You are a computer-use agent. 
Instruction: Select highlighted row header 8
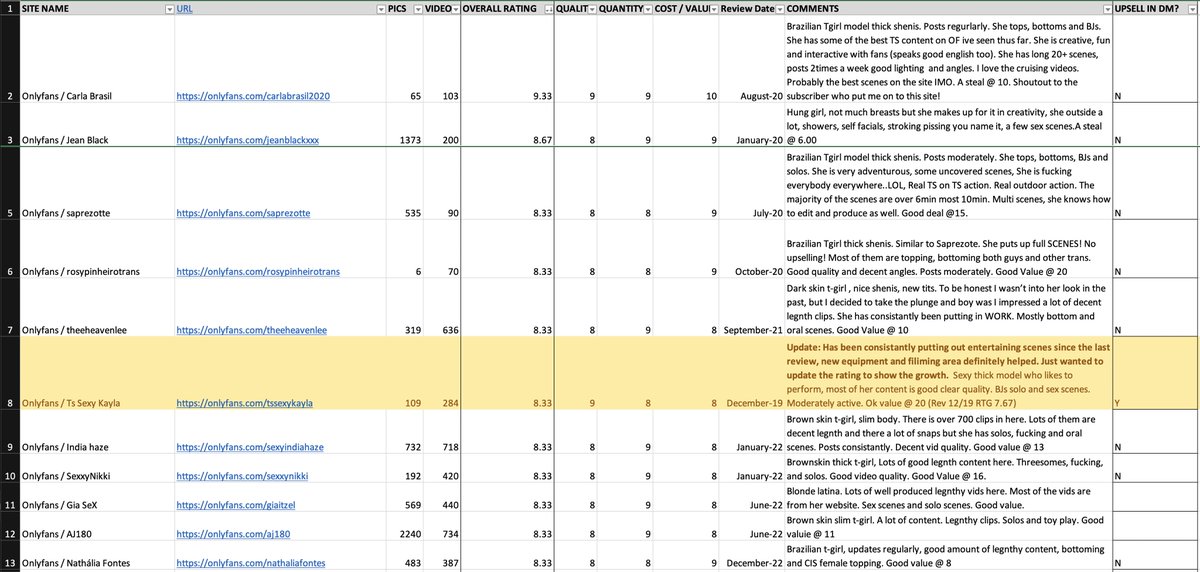[x=9, y=374]
